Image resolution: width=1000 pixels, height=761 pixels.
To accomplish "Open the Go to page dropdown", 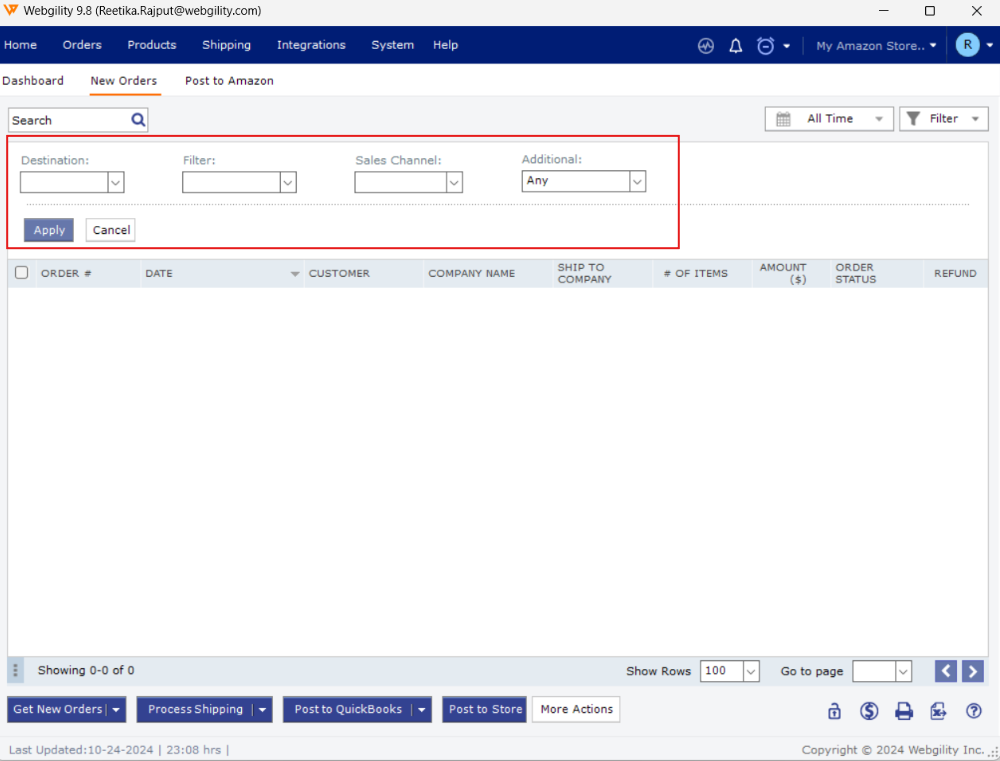I will [882, 671].
